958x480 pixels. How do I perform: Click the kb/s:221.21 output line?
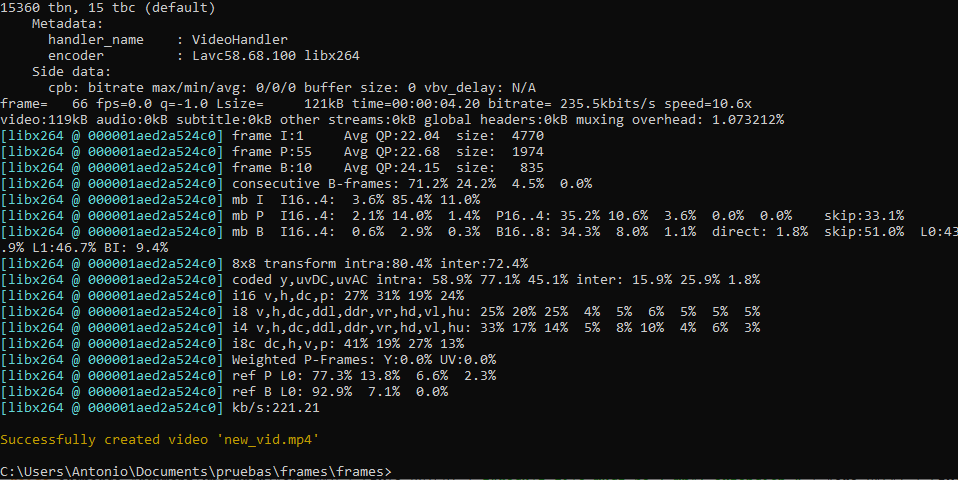click(160, 407)
